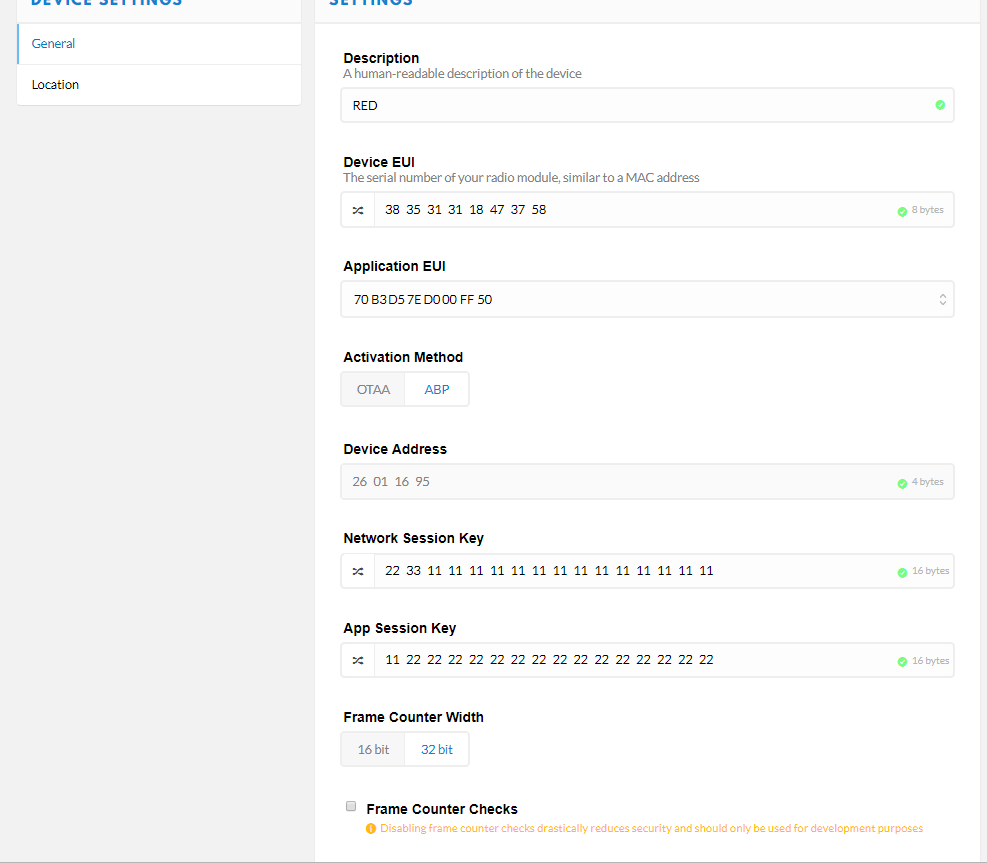The image size is (987, 863).
Task: Select ABP activation method
Action: (x=437, y=389)
